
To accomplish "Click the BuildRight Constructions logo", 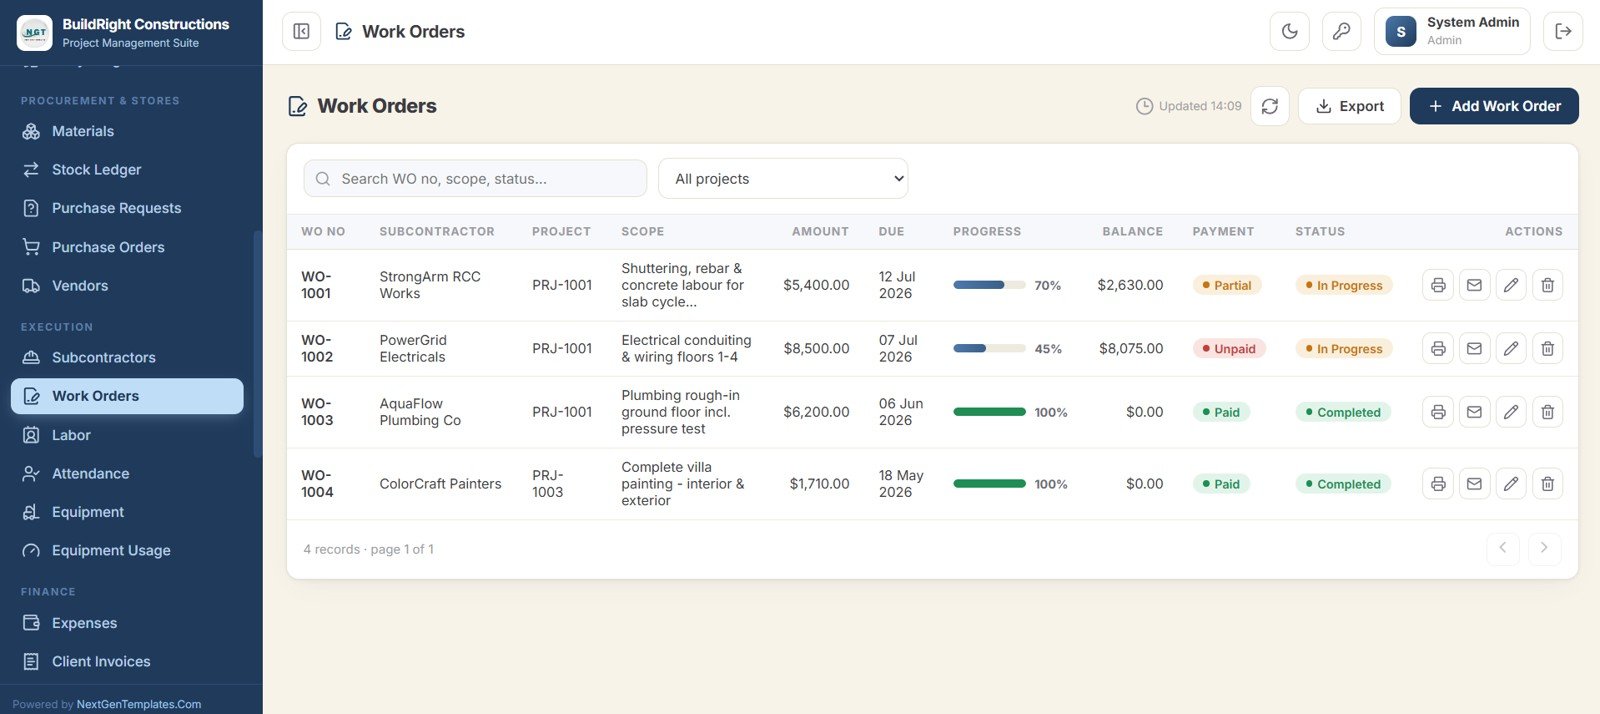I will point(35,33).
